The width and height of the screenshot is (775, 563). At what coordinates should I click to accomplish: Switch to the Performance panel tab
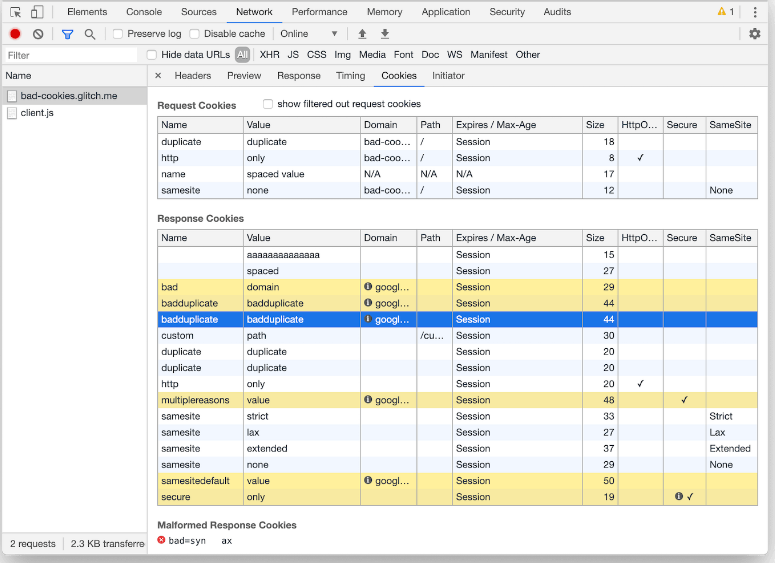(x=320, y=12)
